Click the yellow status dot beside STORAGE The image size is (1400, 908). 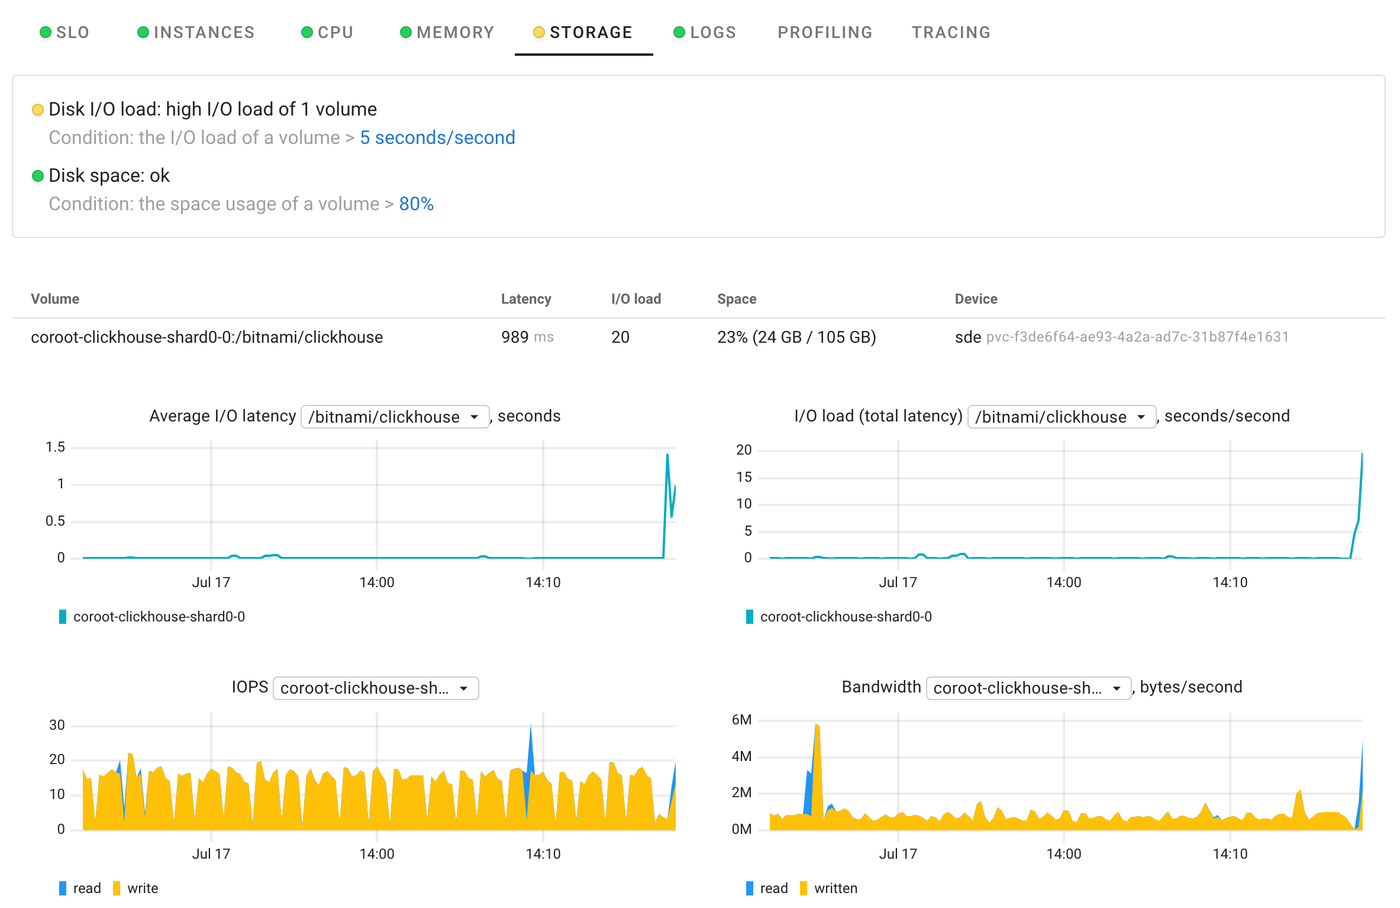pos(537,32)
